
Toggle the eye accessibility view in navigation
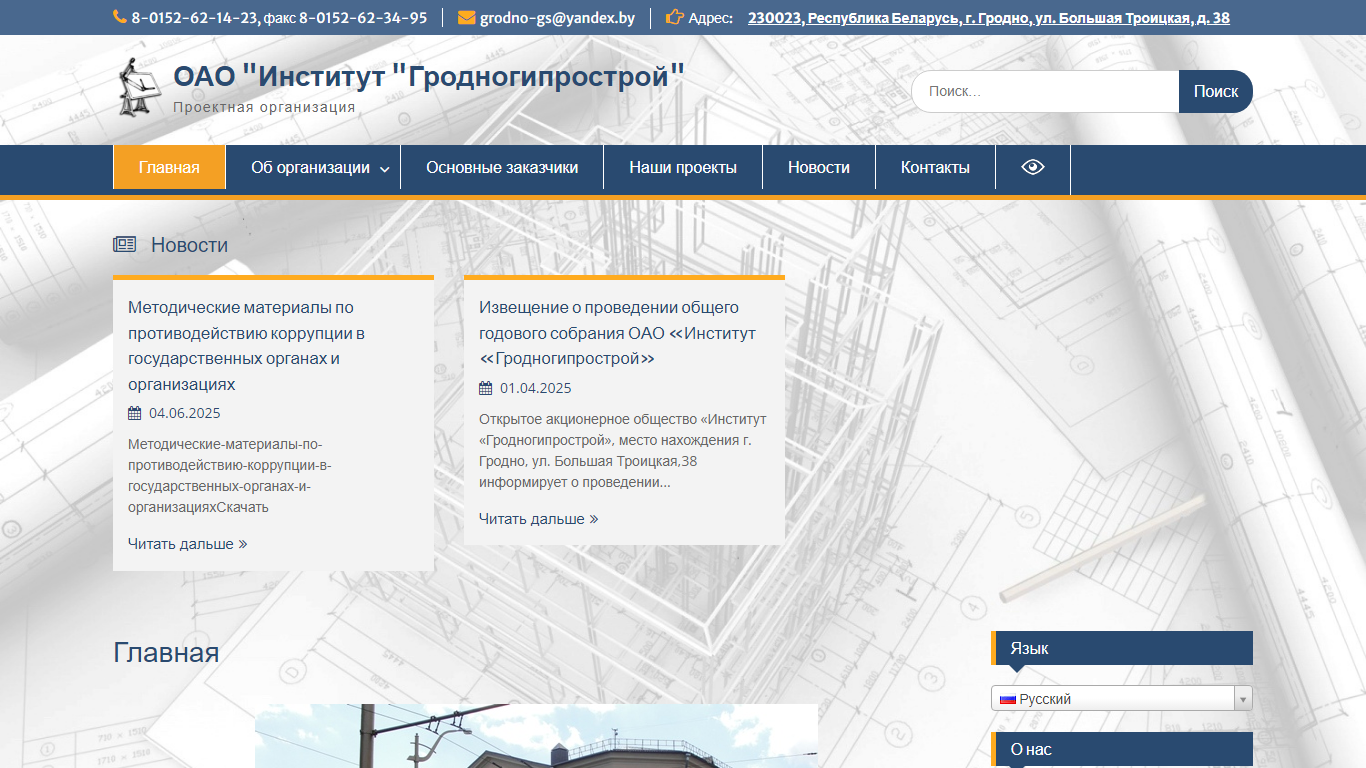coord(1033,167)
